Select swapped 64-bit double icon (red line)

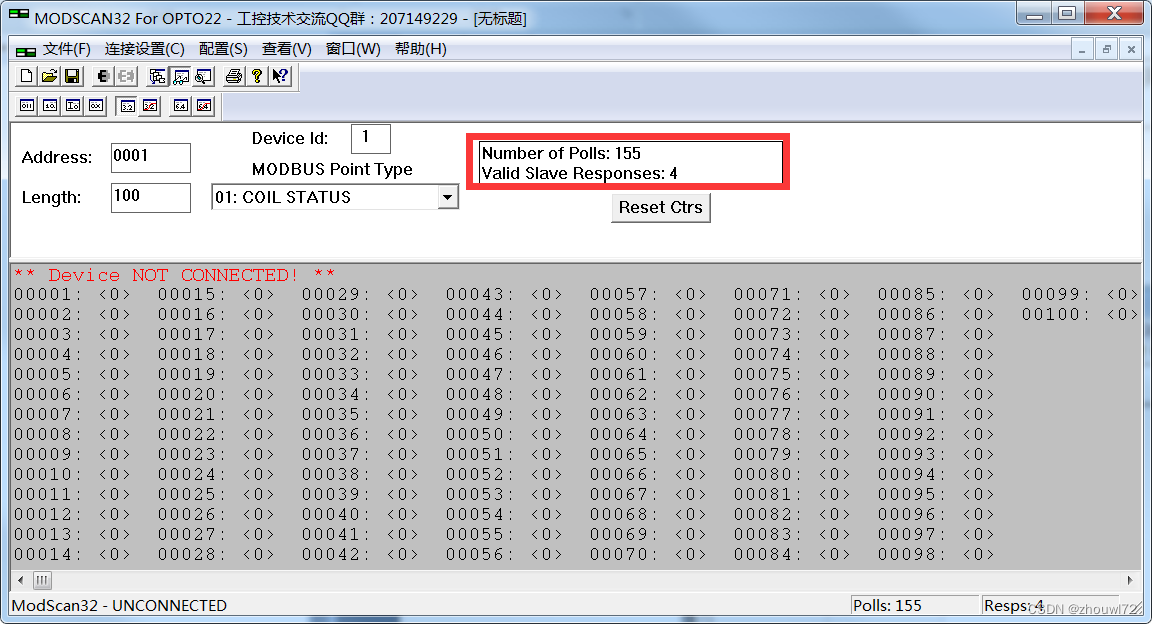204,106
